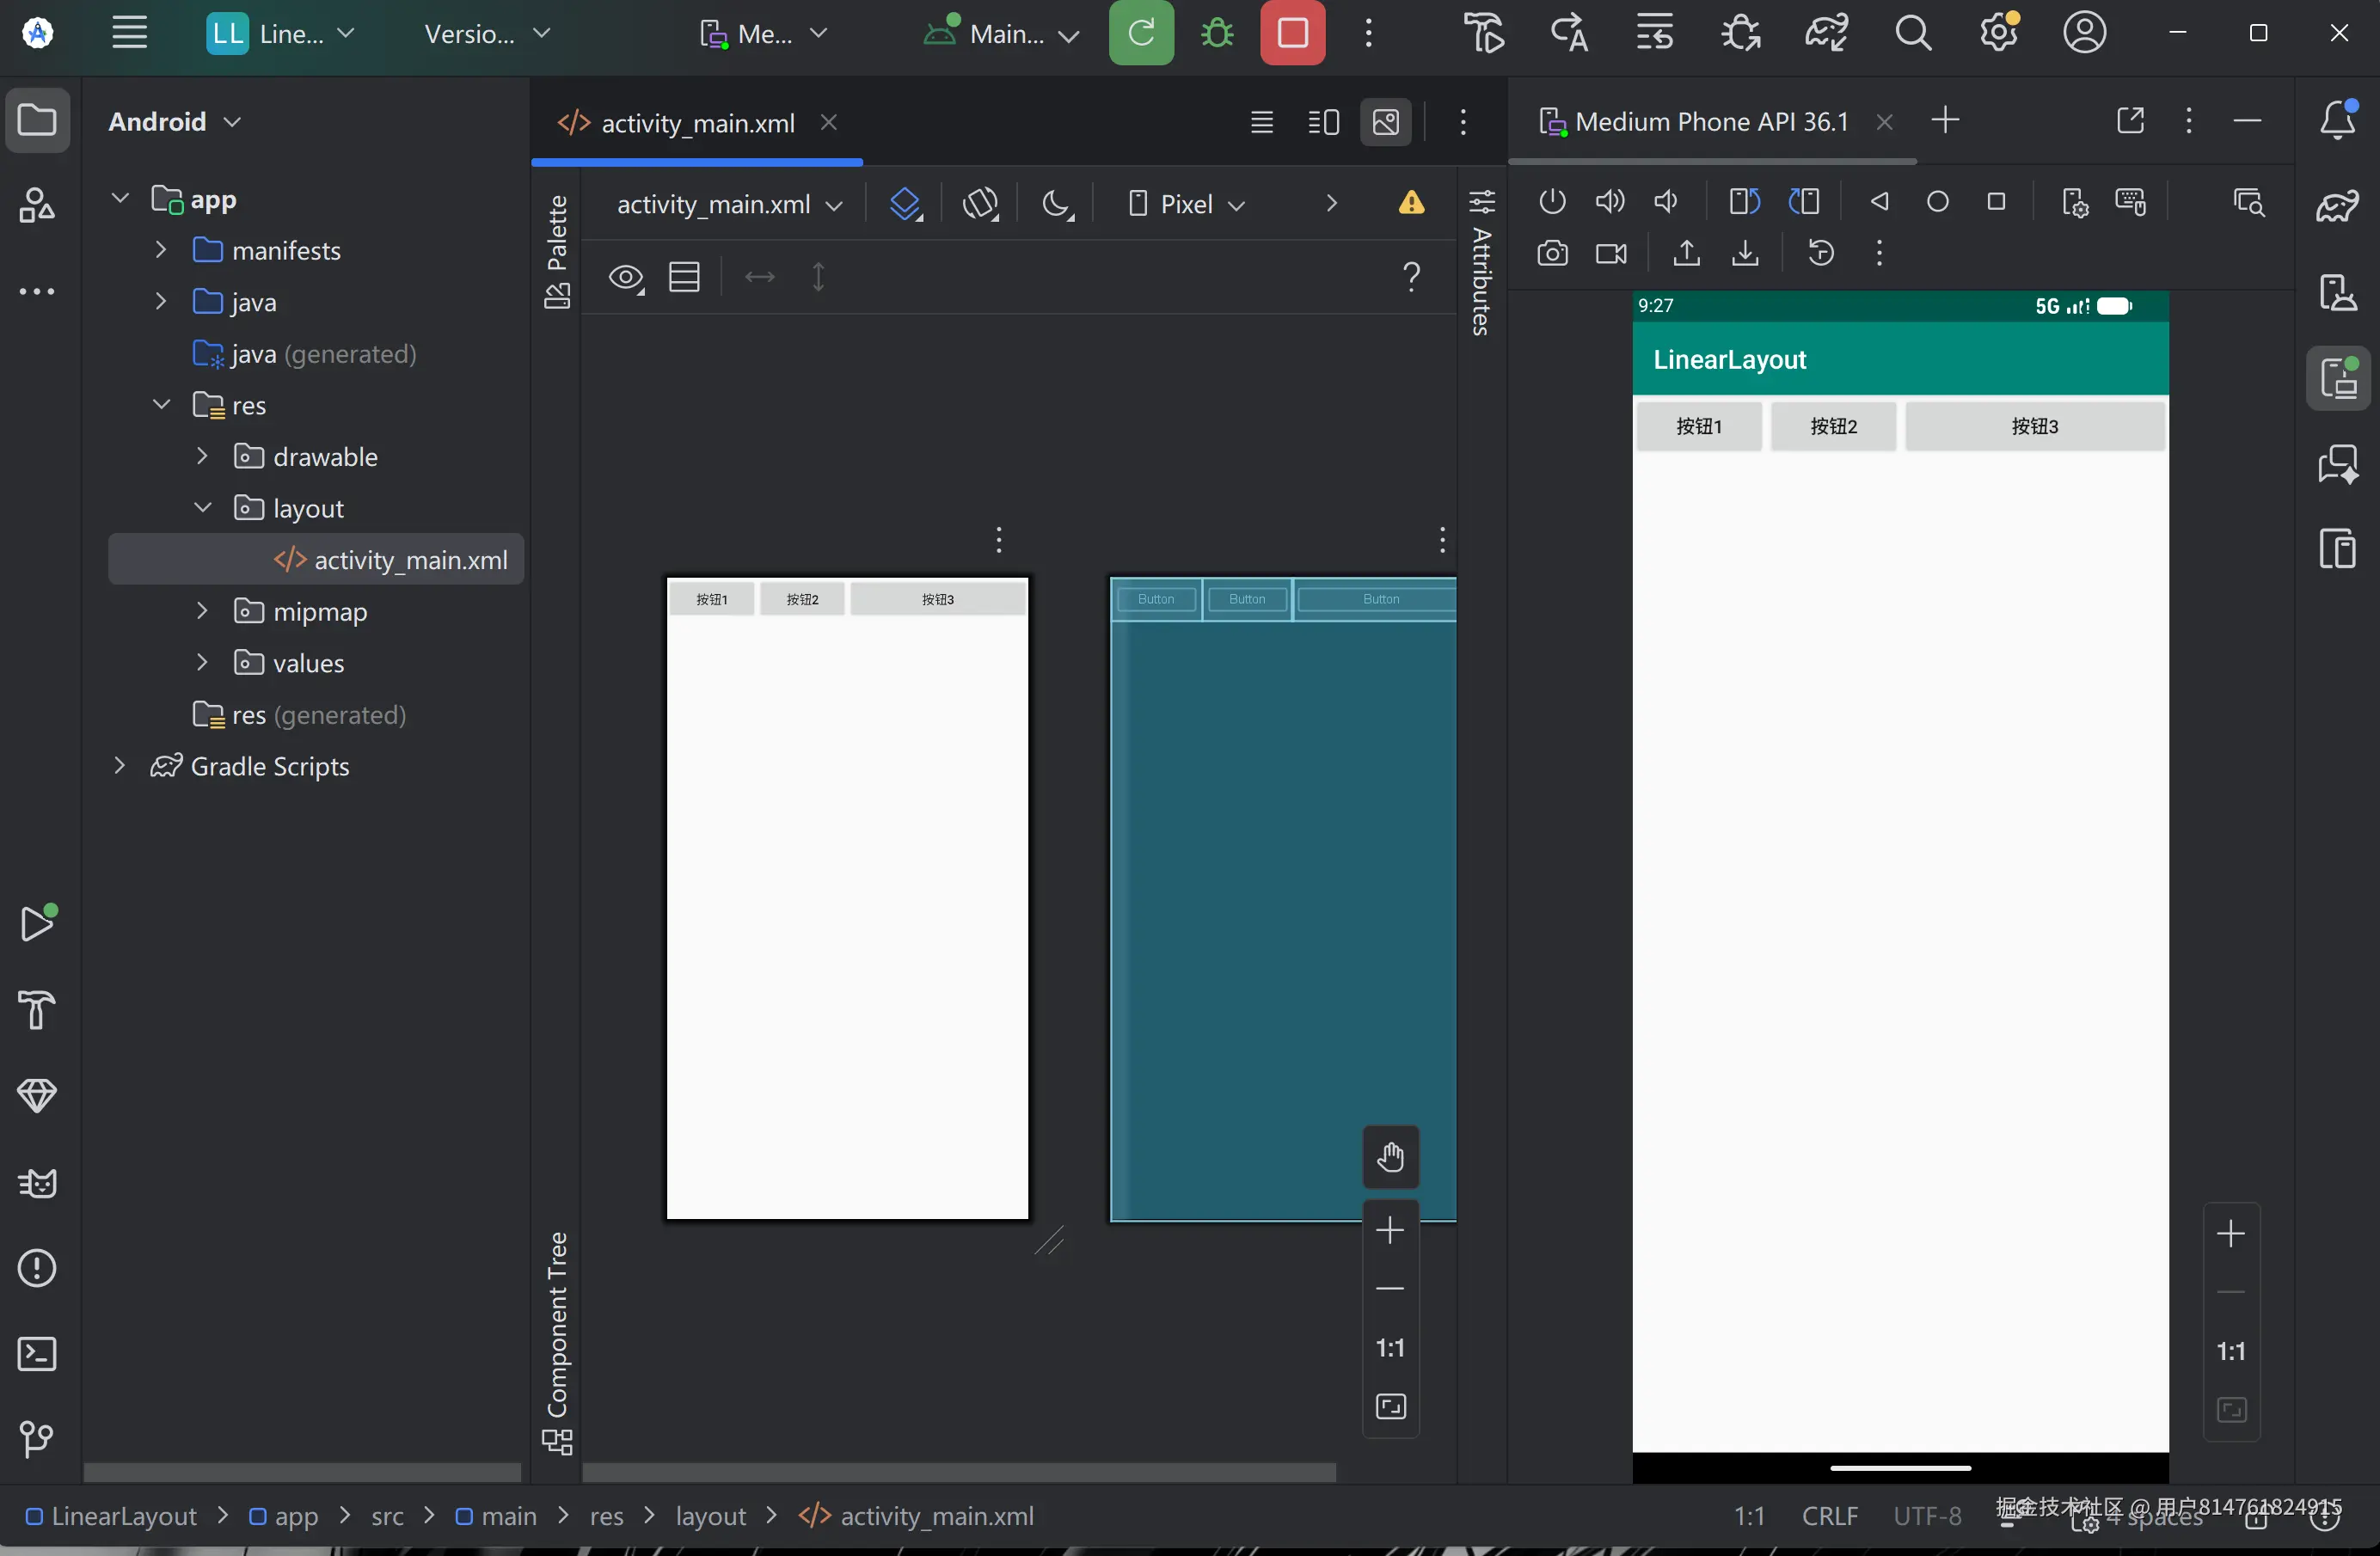Click the green Rerun app button

tap(1141, 33)
